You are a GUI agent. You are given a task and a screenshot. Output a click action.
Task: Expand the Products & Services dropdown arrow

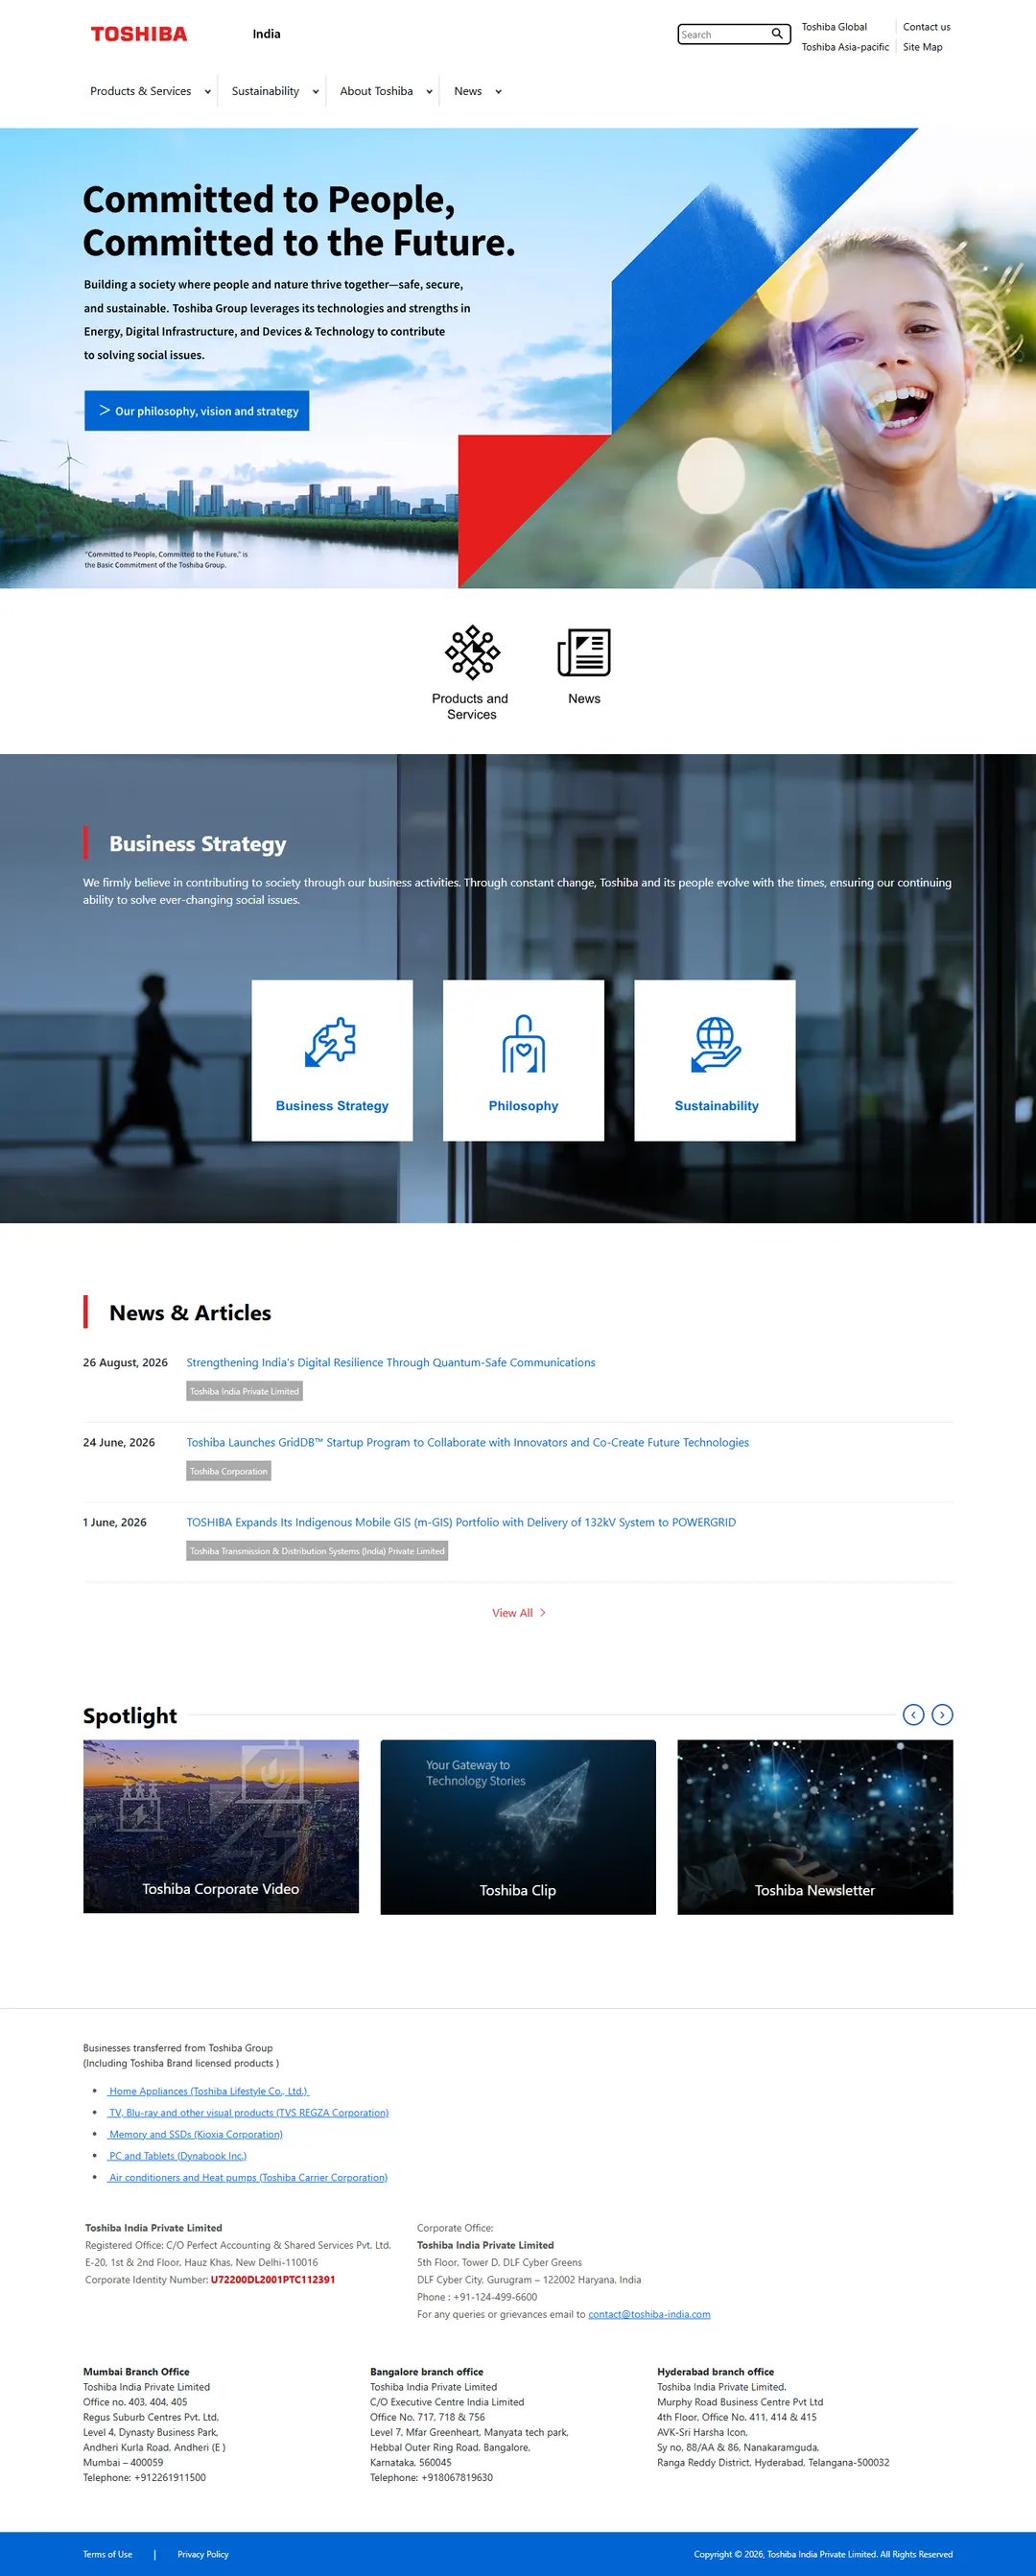tap(208, 92)
